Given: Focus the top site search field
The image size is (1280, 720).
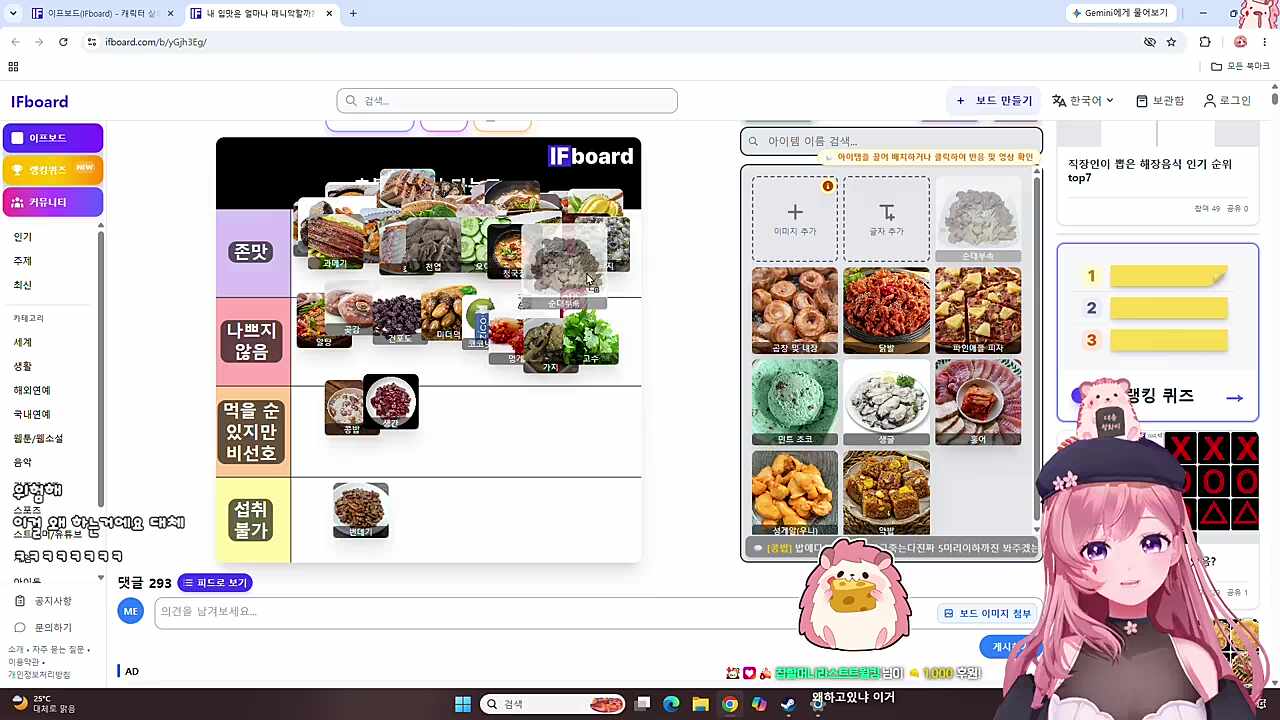Looking at the screenshot, I should point(507,101).
